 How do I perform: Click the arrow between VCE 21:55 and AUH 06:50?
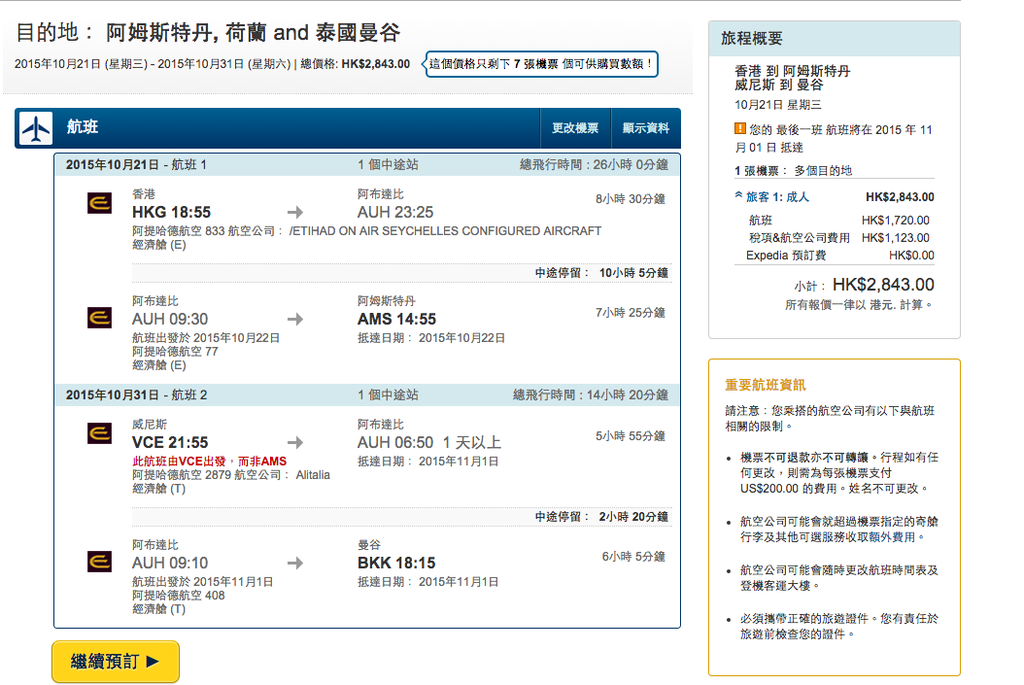click(295, 443)
